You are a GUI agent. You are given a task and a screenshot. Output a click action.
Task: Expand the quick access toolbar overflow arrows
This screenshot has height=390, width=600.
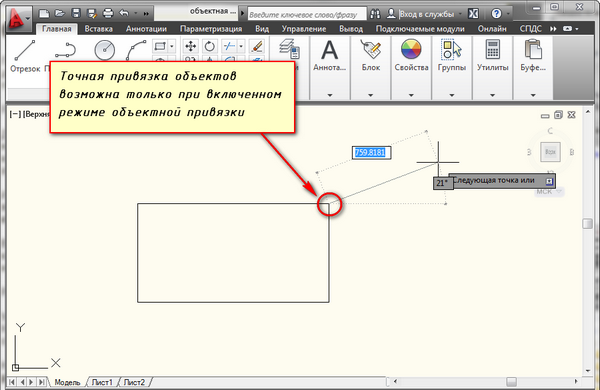146,14
